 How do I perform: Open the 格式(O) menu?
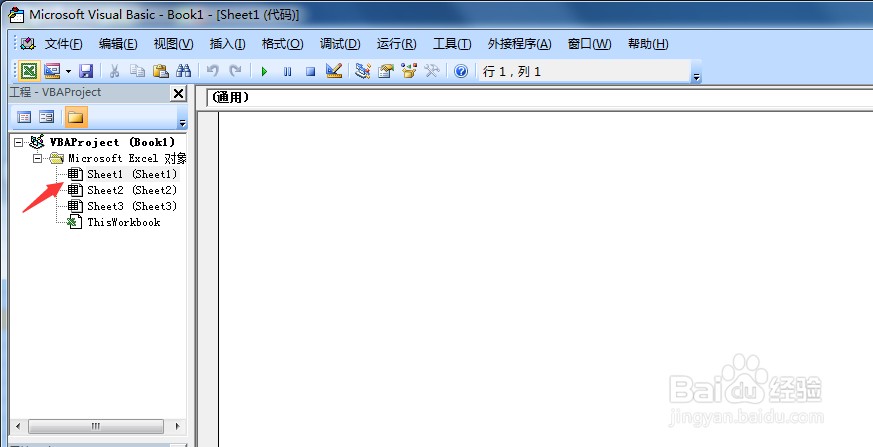coord(282,44)
